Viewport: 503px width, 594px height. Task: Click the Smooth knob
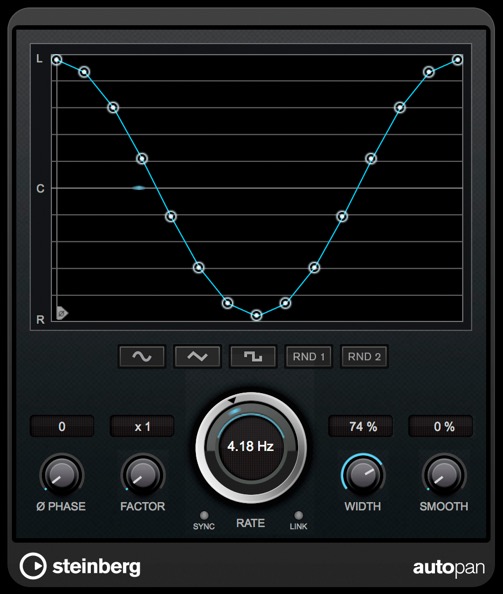click(444, 475)
